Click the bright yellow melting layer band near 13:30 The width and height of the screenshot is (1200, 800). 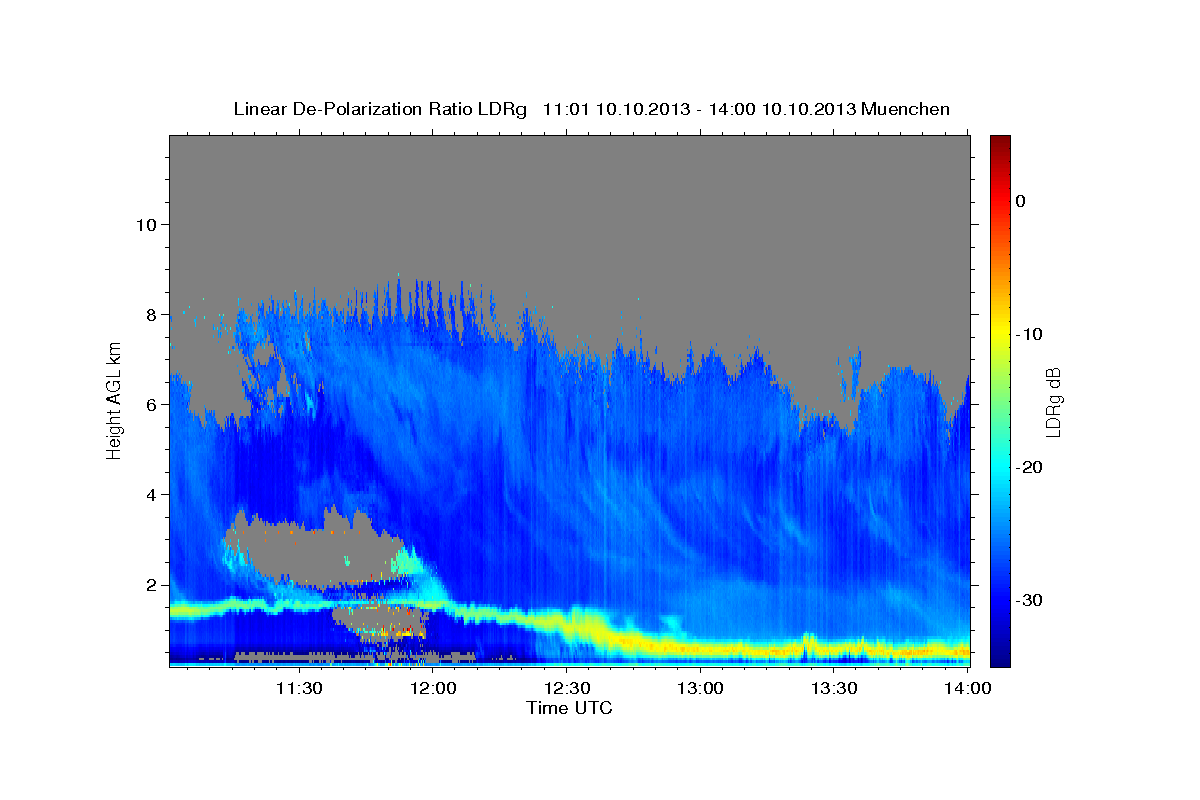point(835,646)
